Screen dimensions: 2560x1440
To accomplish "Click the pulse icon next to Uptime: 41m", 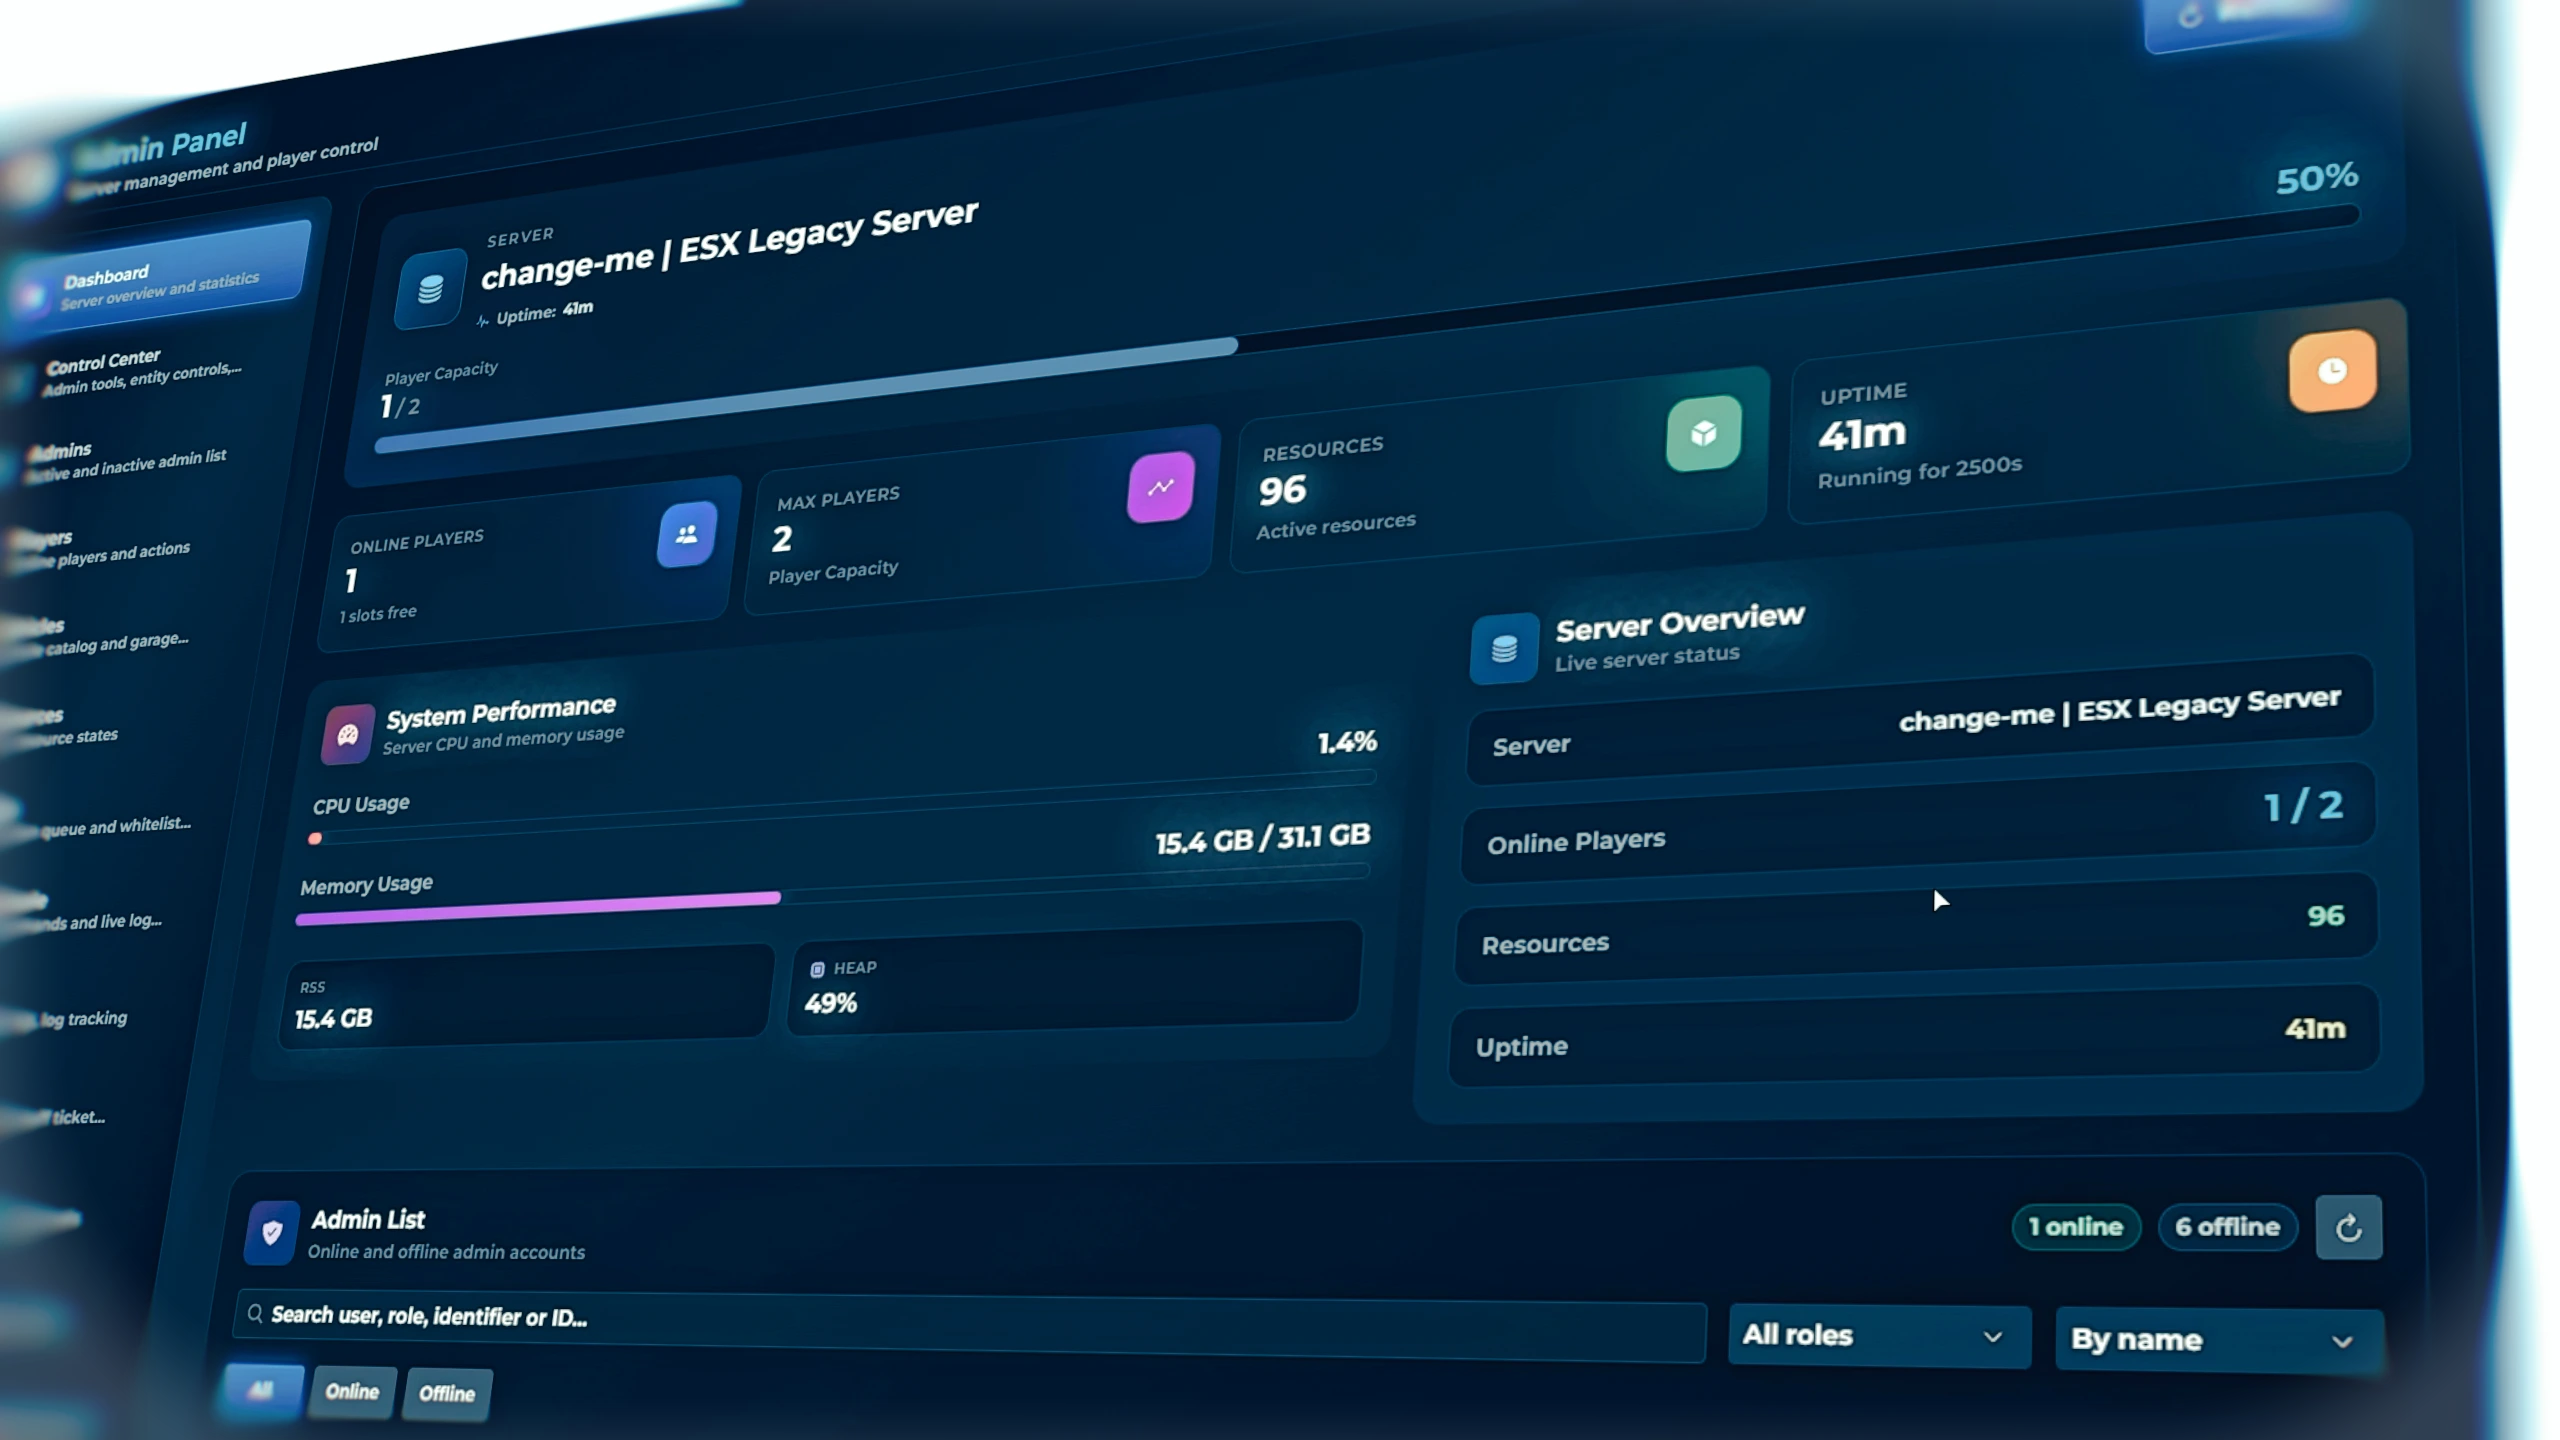I will point(483,320).
